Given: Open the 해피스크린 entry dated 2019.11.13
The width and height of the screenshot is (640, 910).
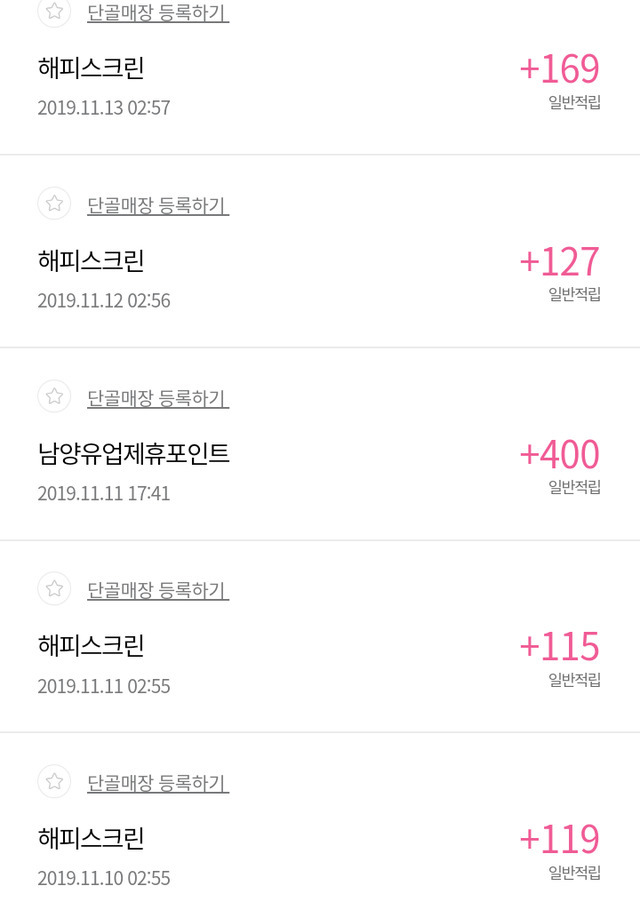Looking at the screenshot, I should (91, 69).
